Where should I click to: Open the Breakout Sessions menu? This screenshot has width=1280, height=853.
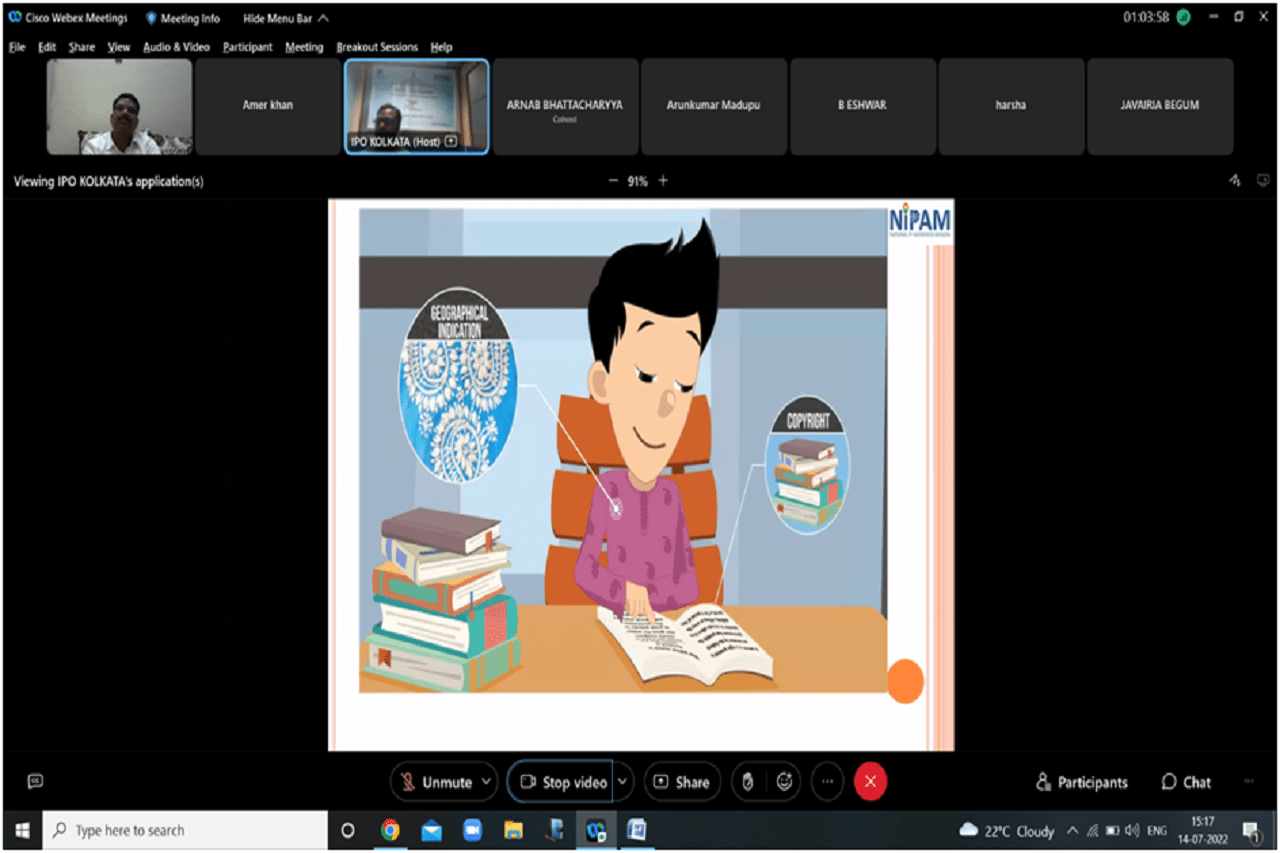click(376, 47)
